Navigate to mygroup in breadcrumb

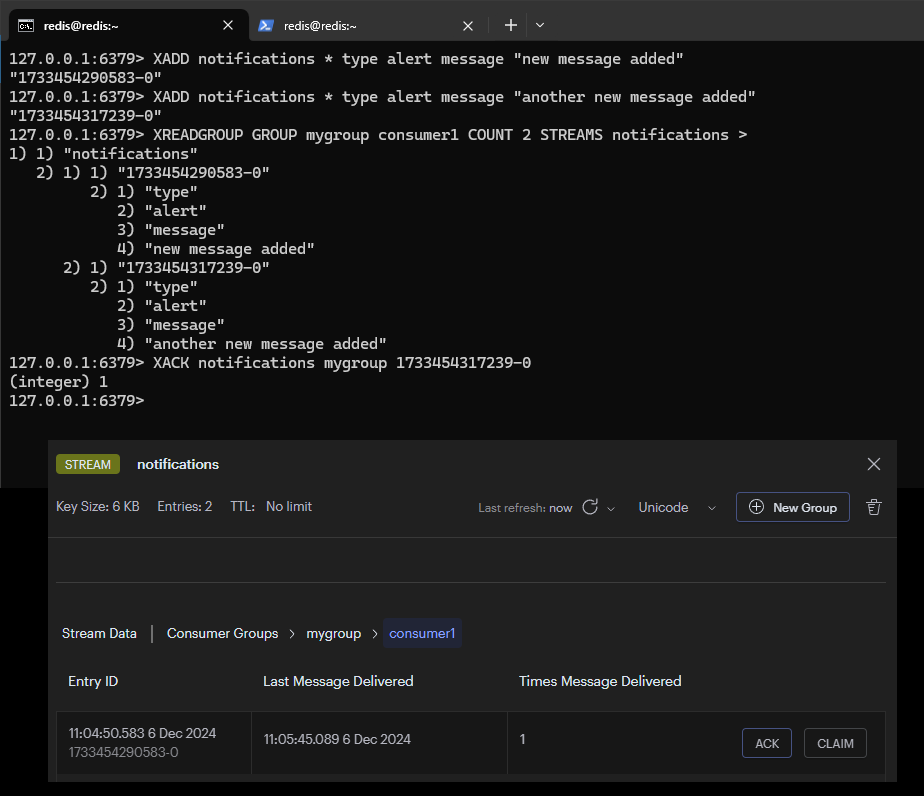[x=333, y=633]
